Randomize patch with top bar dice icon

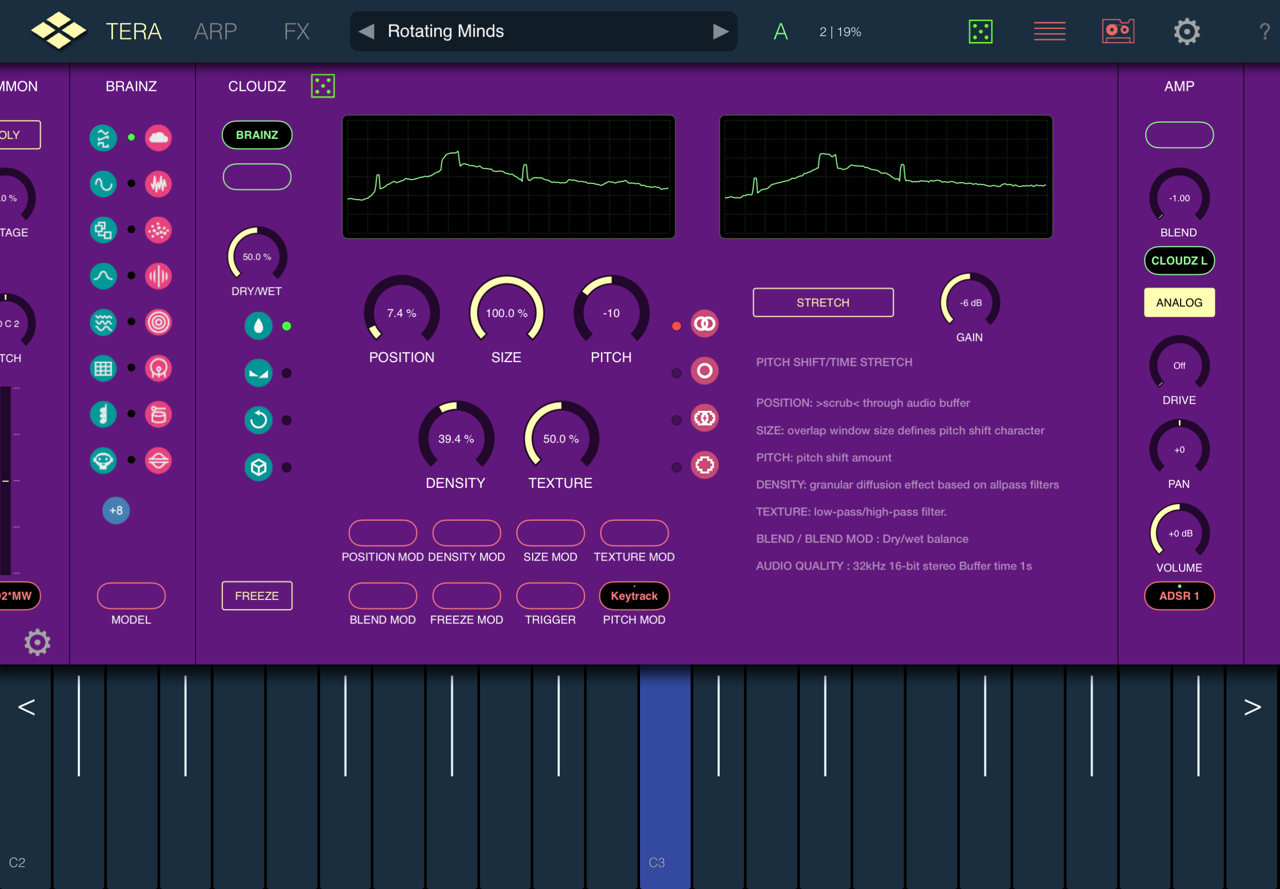coord(981,31)
